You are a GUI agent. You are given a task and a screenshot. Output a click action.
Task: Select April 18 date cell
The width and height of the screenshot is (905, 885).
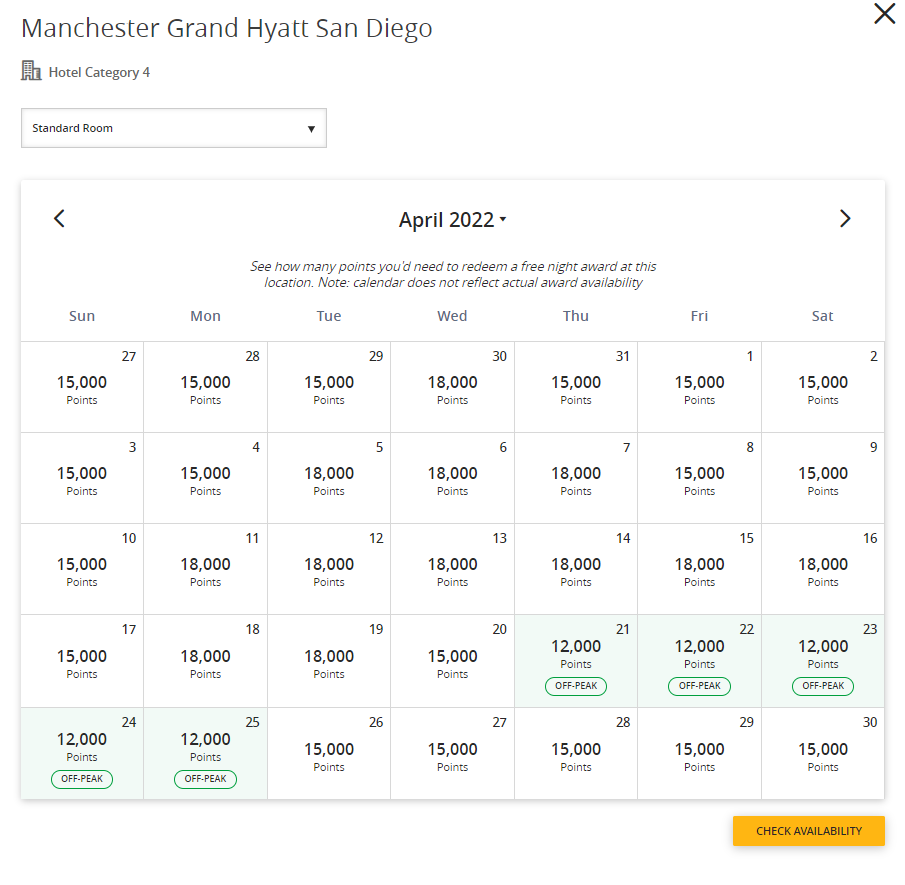point(205,661)
